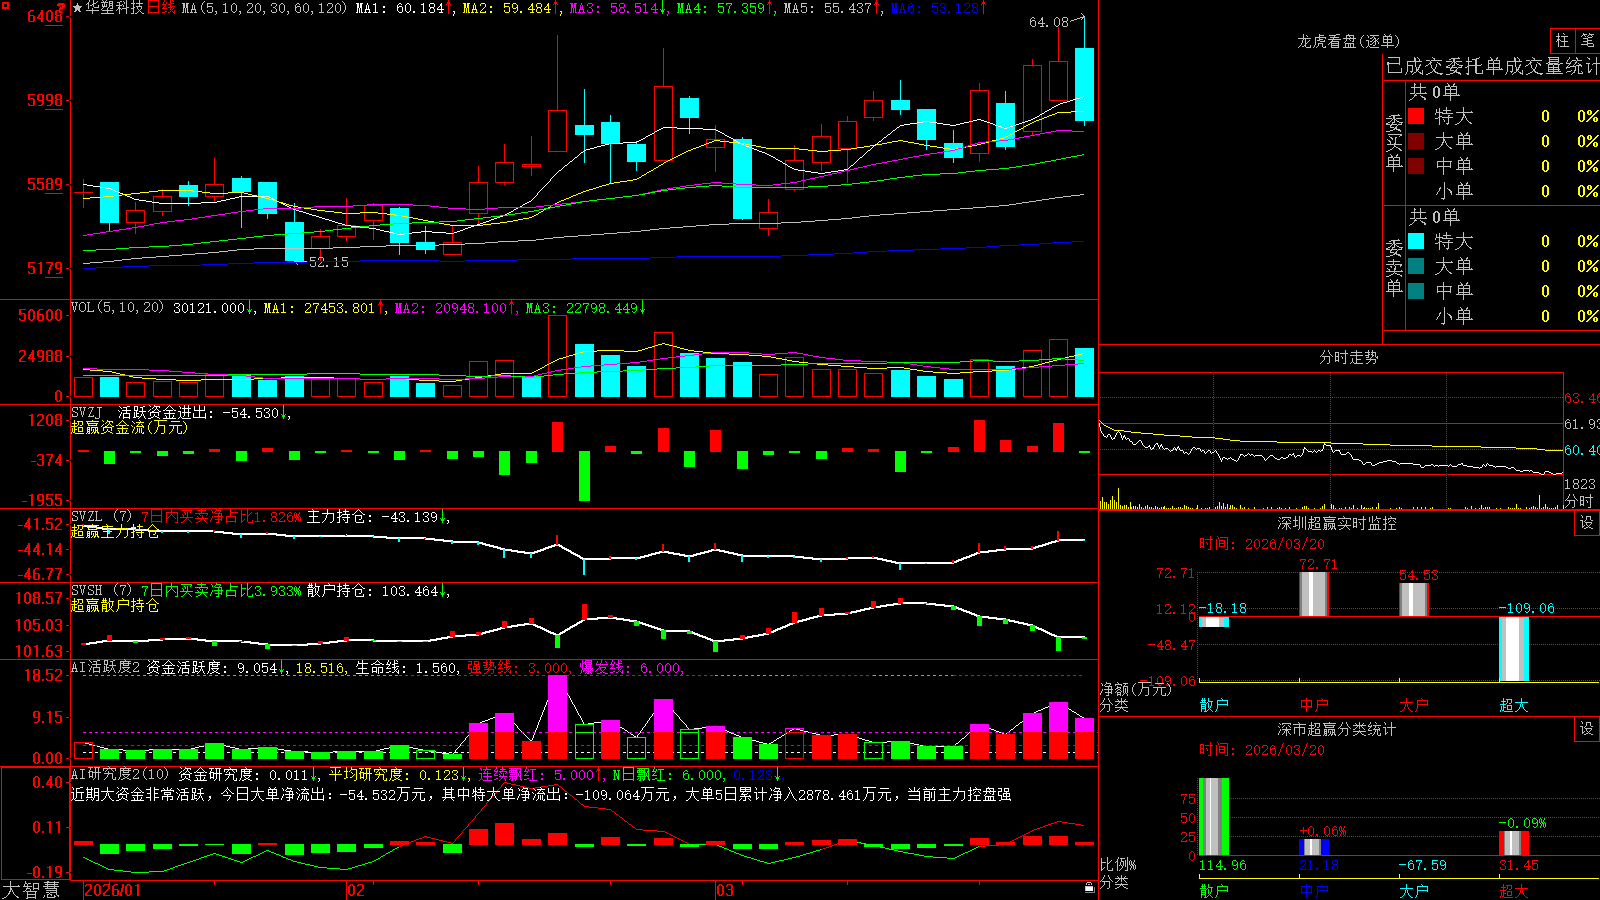Click the 小单 row under 委买单

tap(1503, 191)
